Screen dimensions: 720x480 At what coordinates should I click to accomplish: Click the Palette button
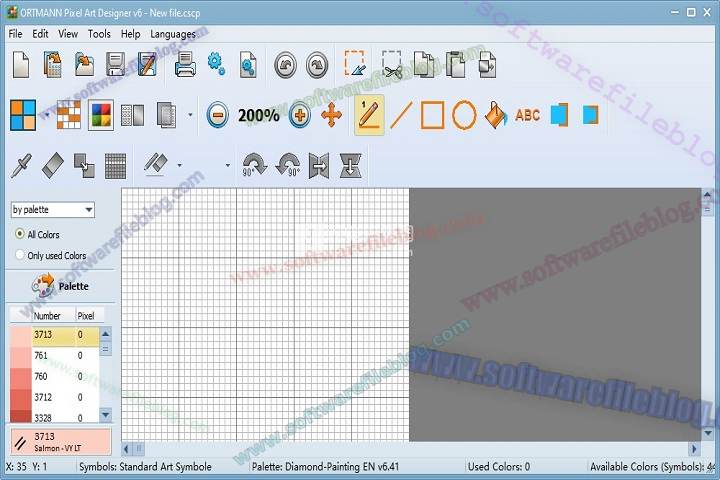[60, 286]
